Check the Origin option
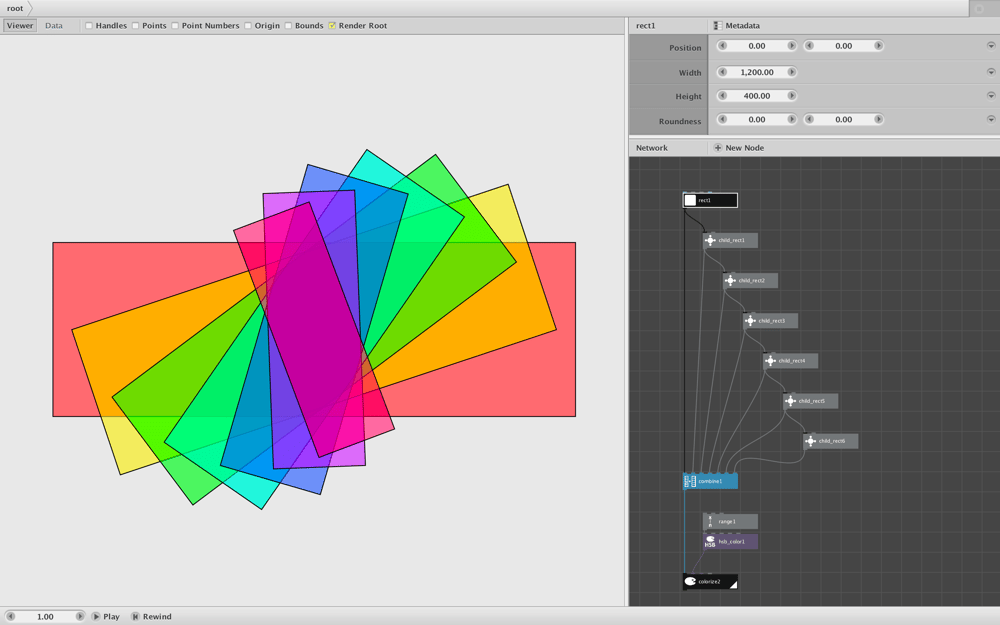 tap(248, 26)
